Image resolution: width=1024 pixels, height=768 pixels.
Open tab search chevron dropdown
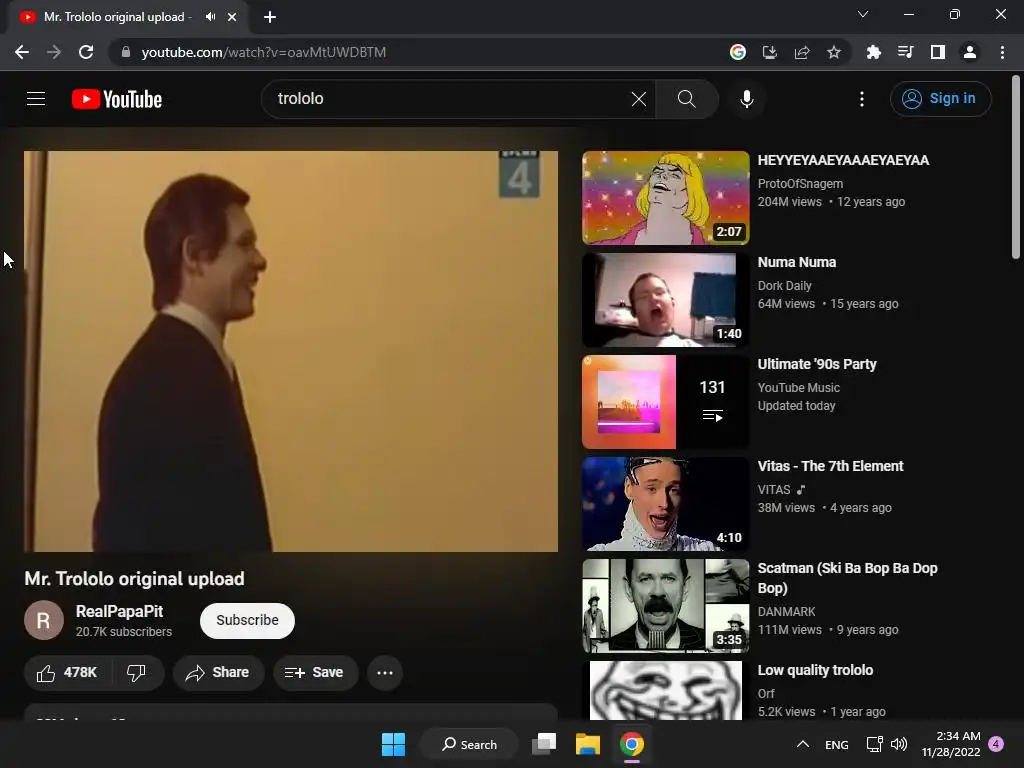click(x=863, y=14)
